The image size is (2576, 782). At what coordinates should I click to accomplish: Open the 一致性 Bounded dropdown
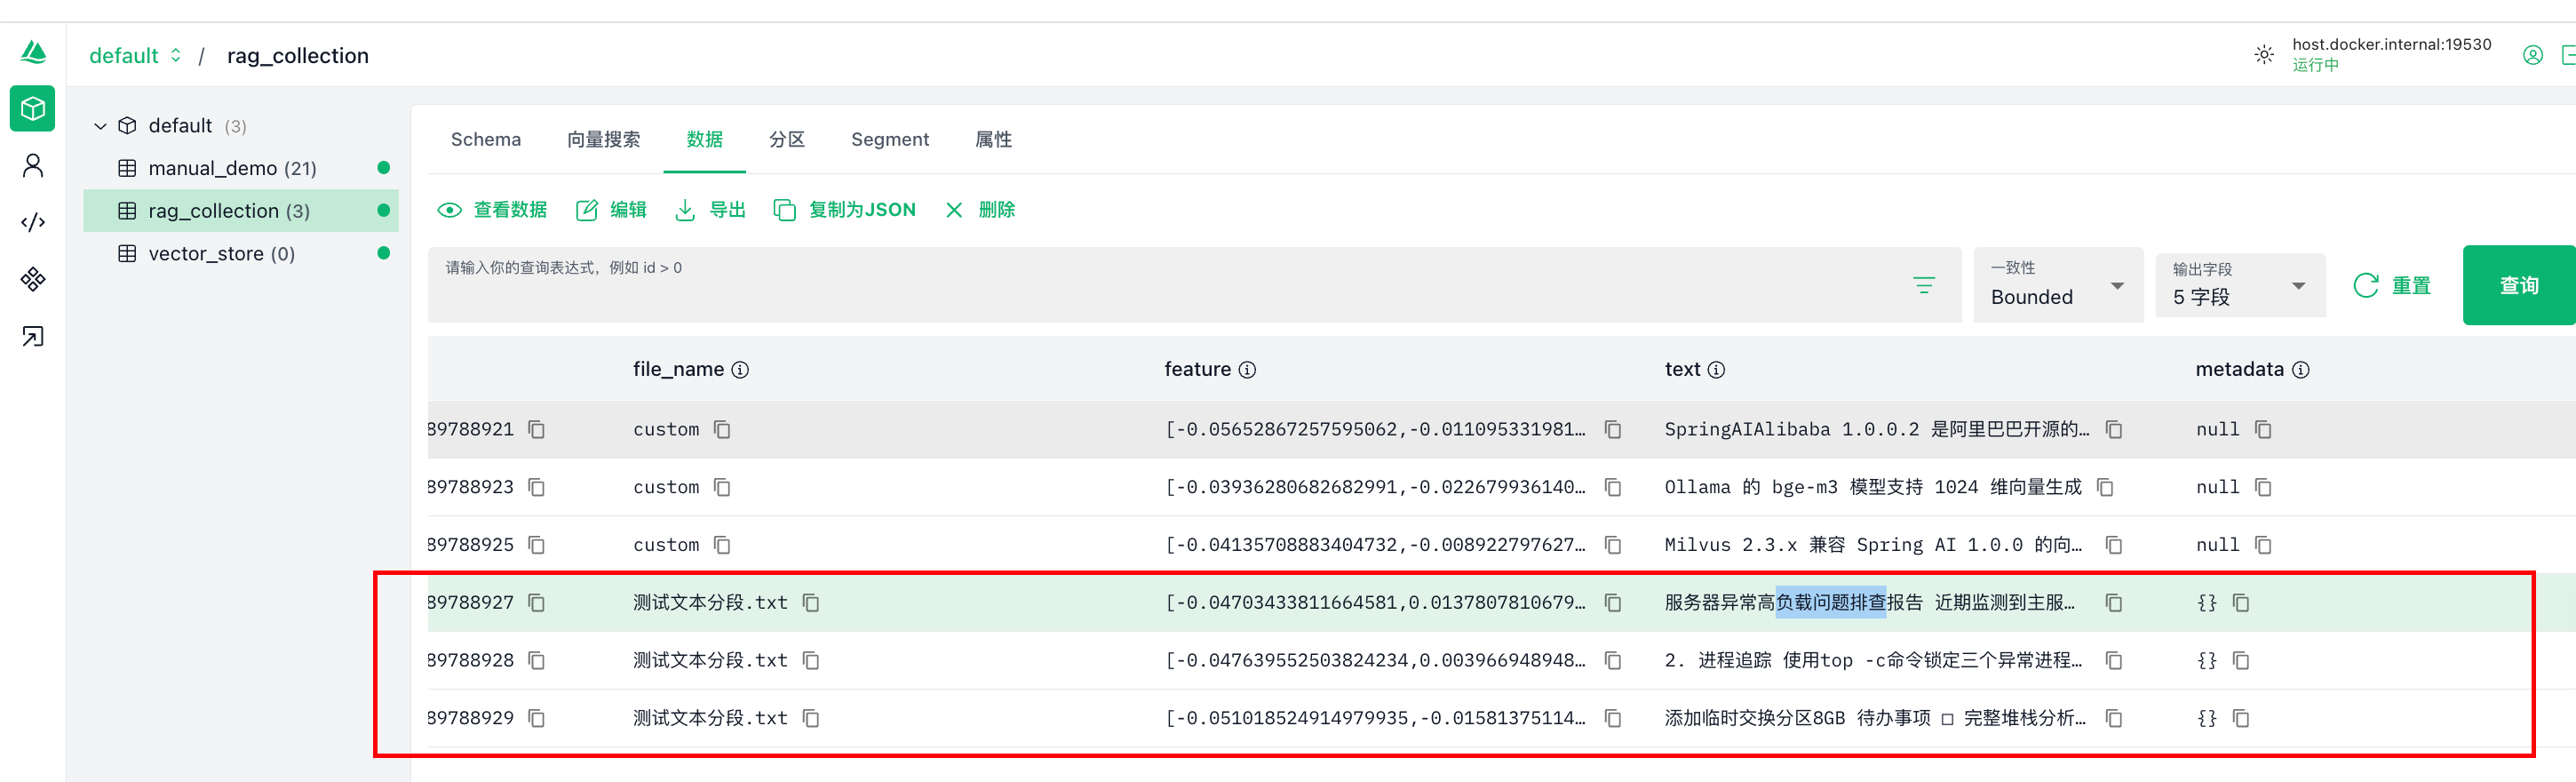2058,285
